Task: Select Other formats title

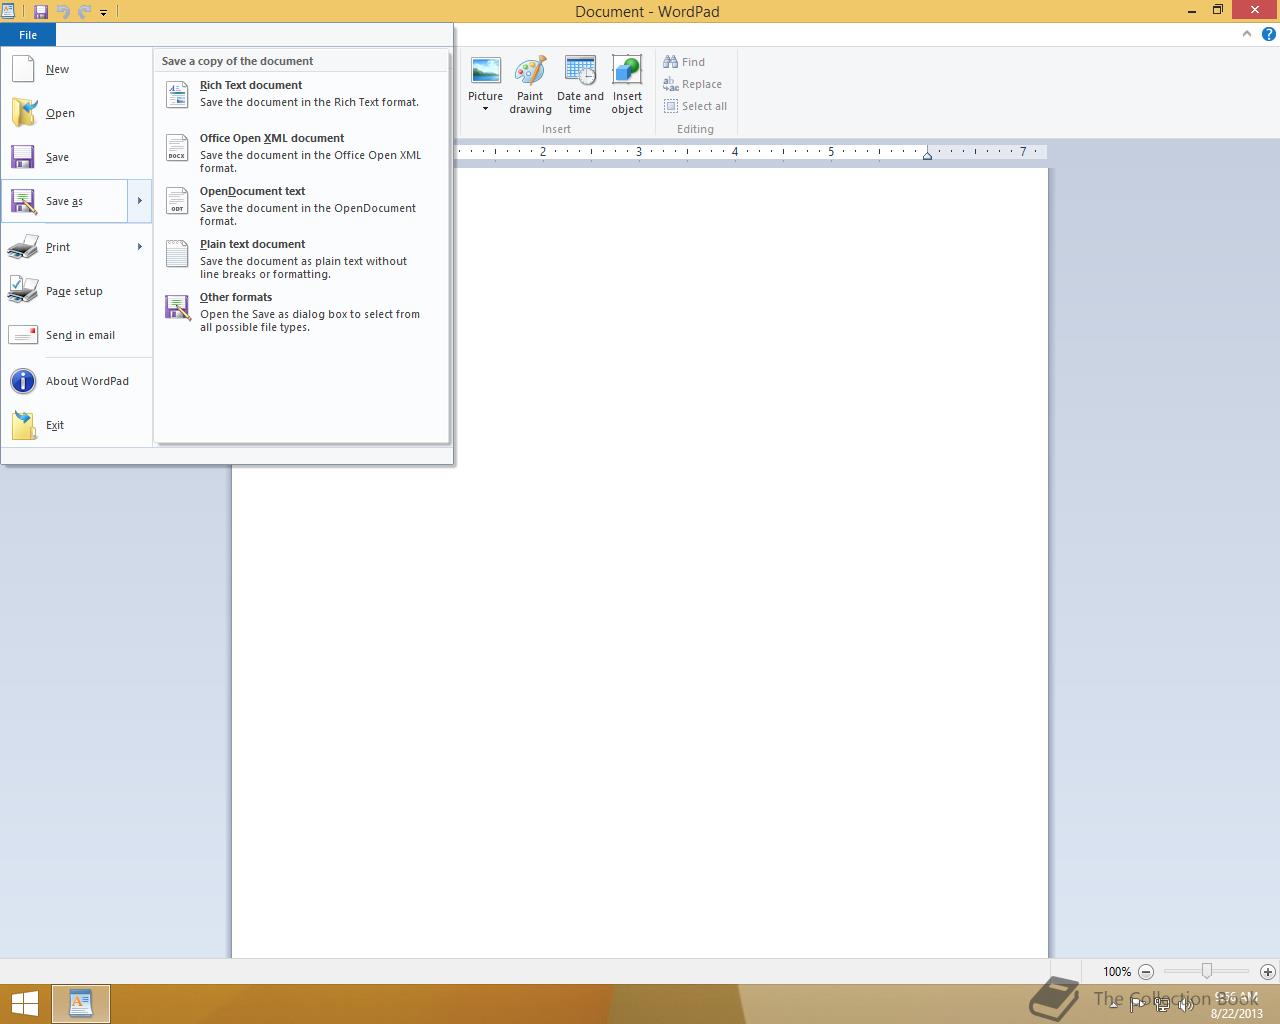Action: 236,297
